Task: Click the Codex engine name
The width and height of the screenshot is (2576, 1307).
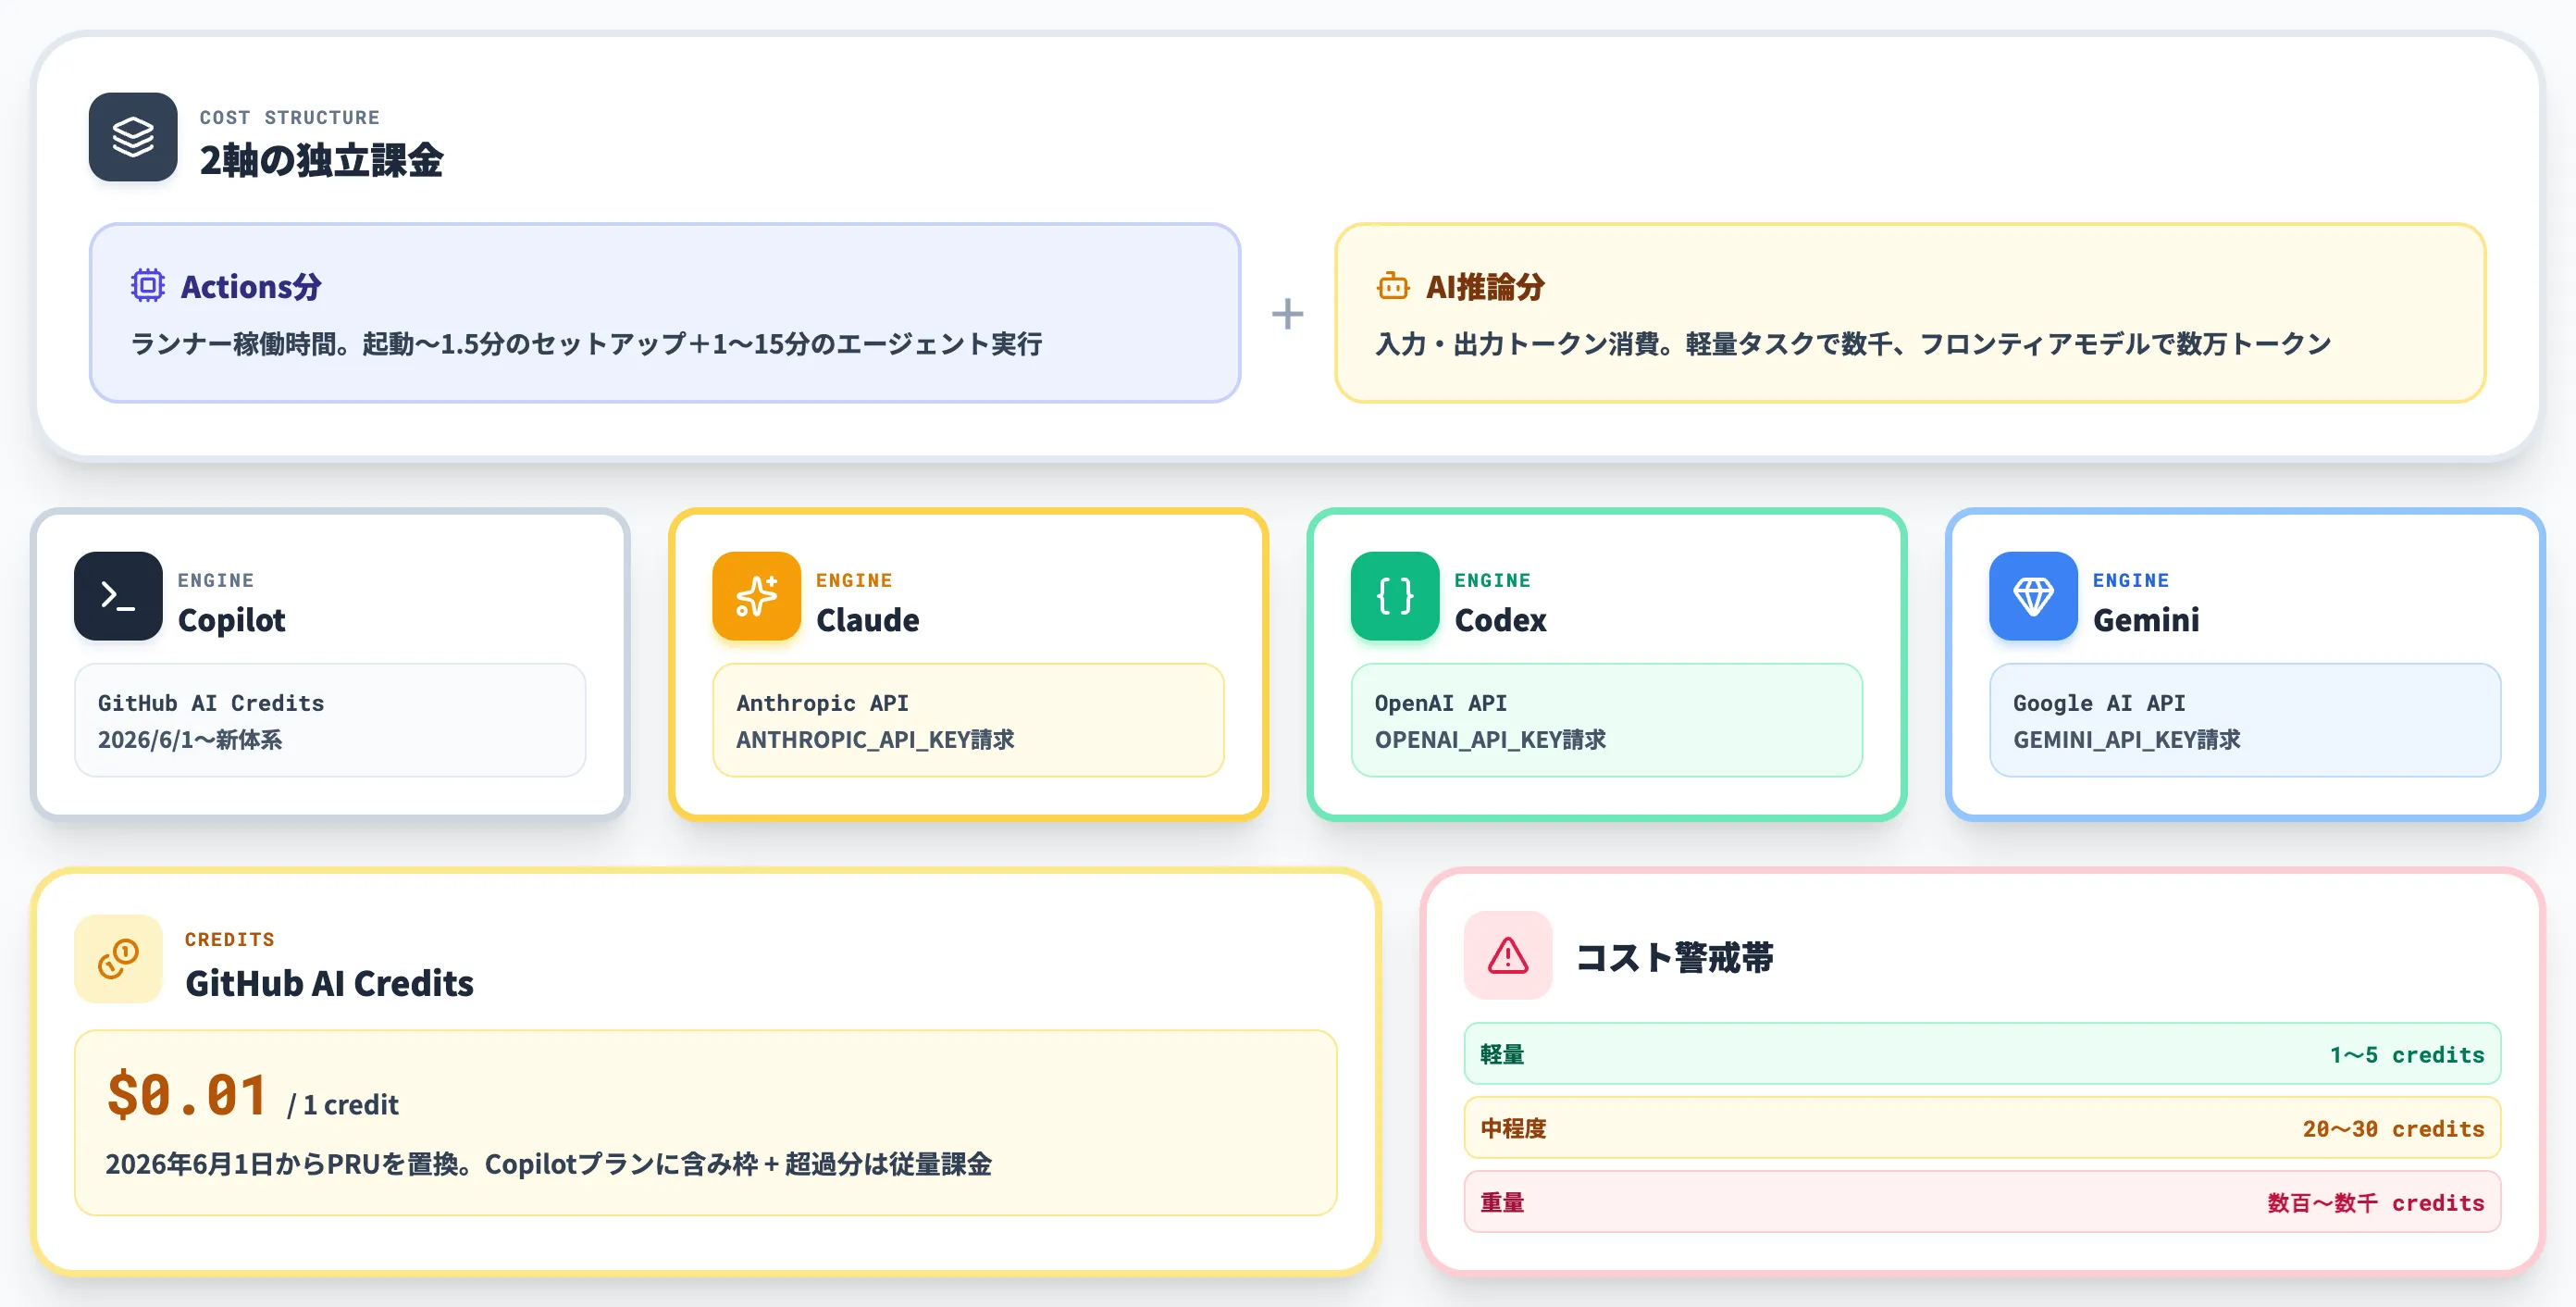Action: coord(1500,620)
